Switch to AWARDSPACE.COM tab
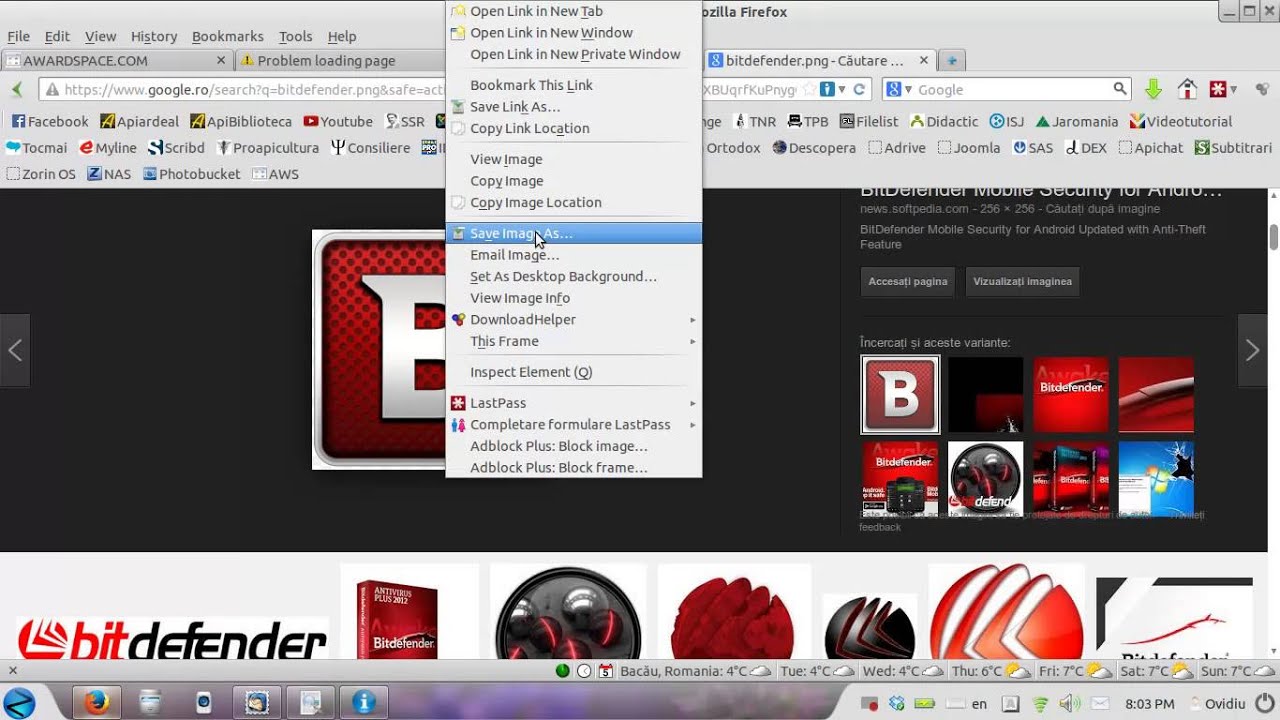1280x720 pixels. coord(116,61)
